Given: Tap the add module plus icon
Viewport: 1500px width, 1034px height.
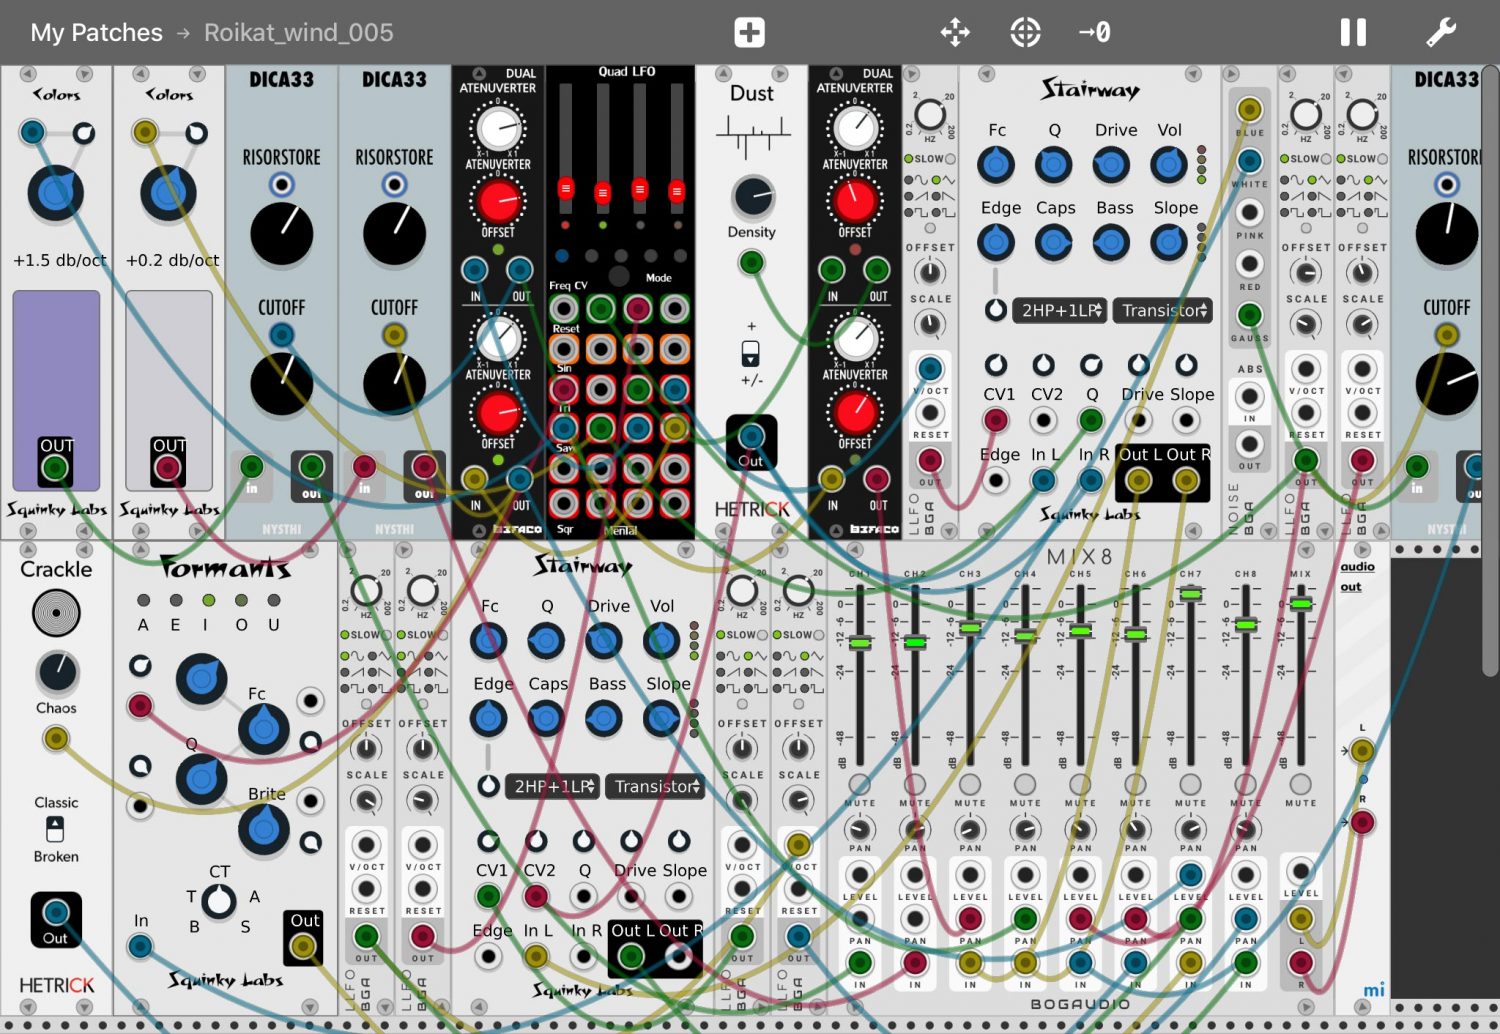Looking at the screenshot, I should pyautogui.click(x=749, y=32).
